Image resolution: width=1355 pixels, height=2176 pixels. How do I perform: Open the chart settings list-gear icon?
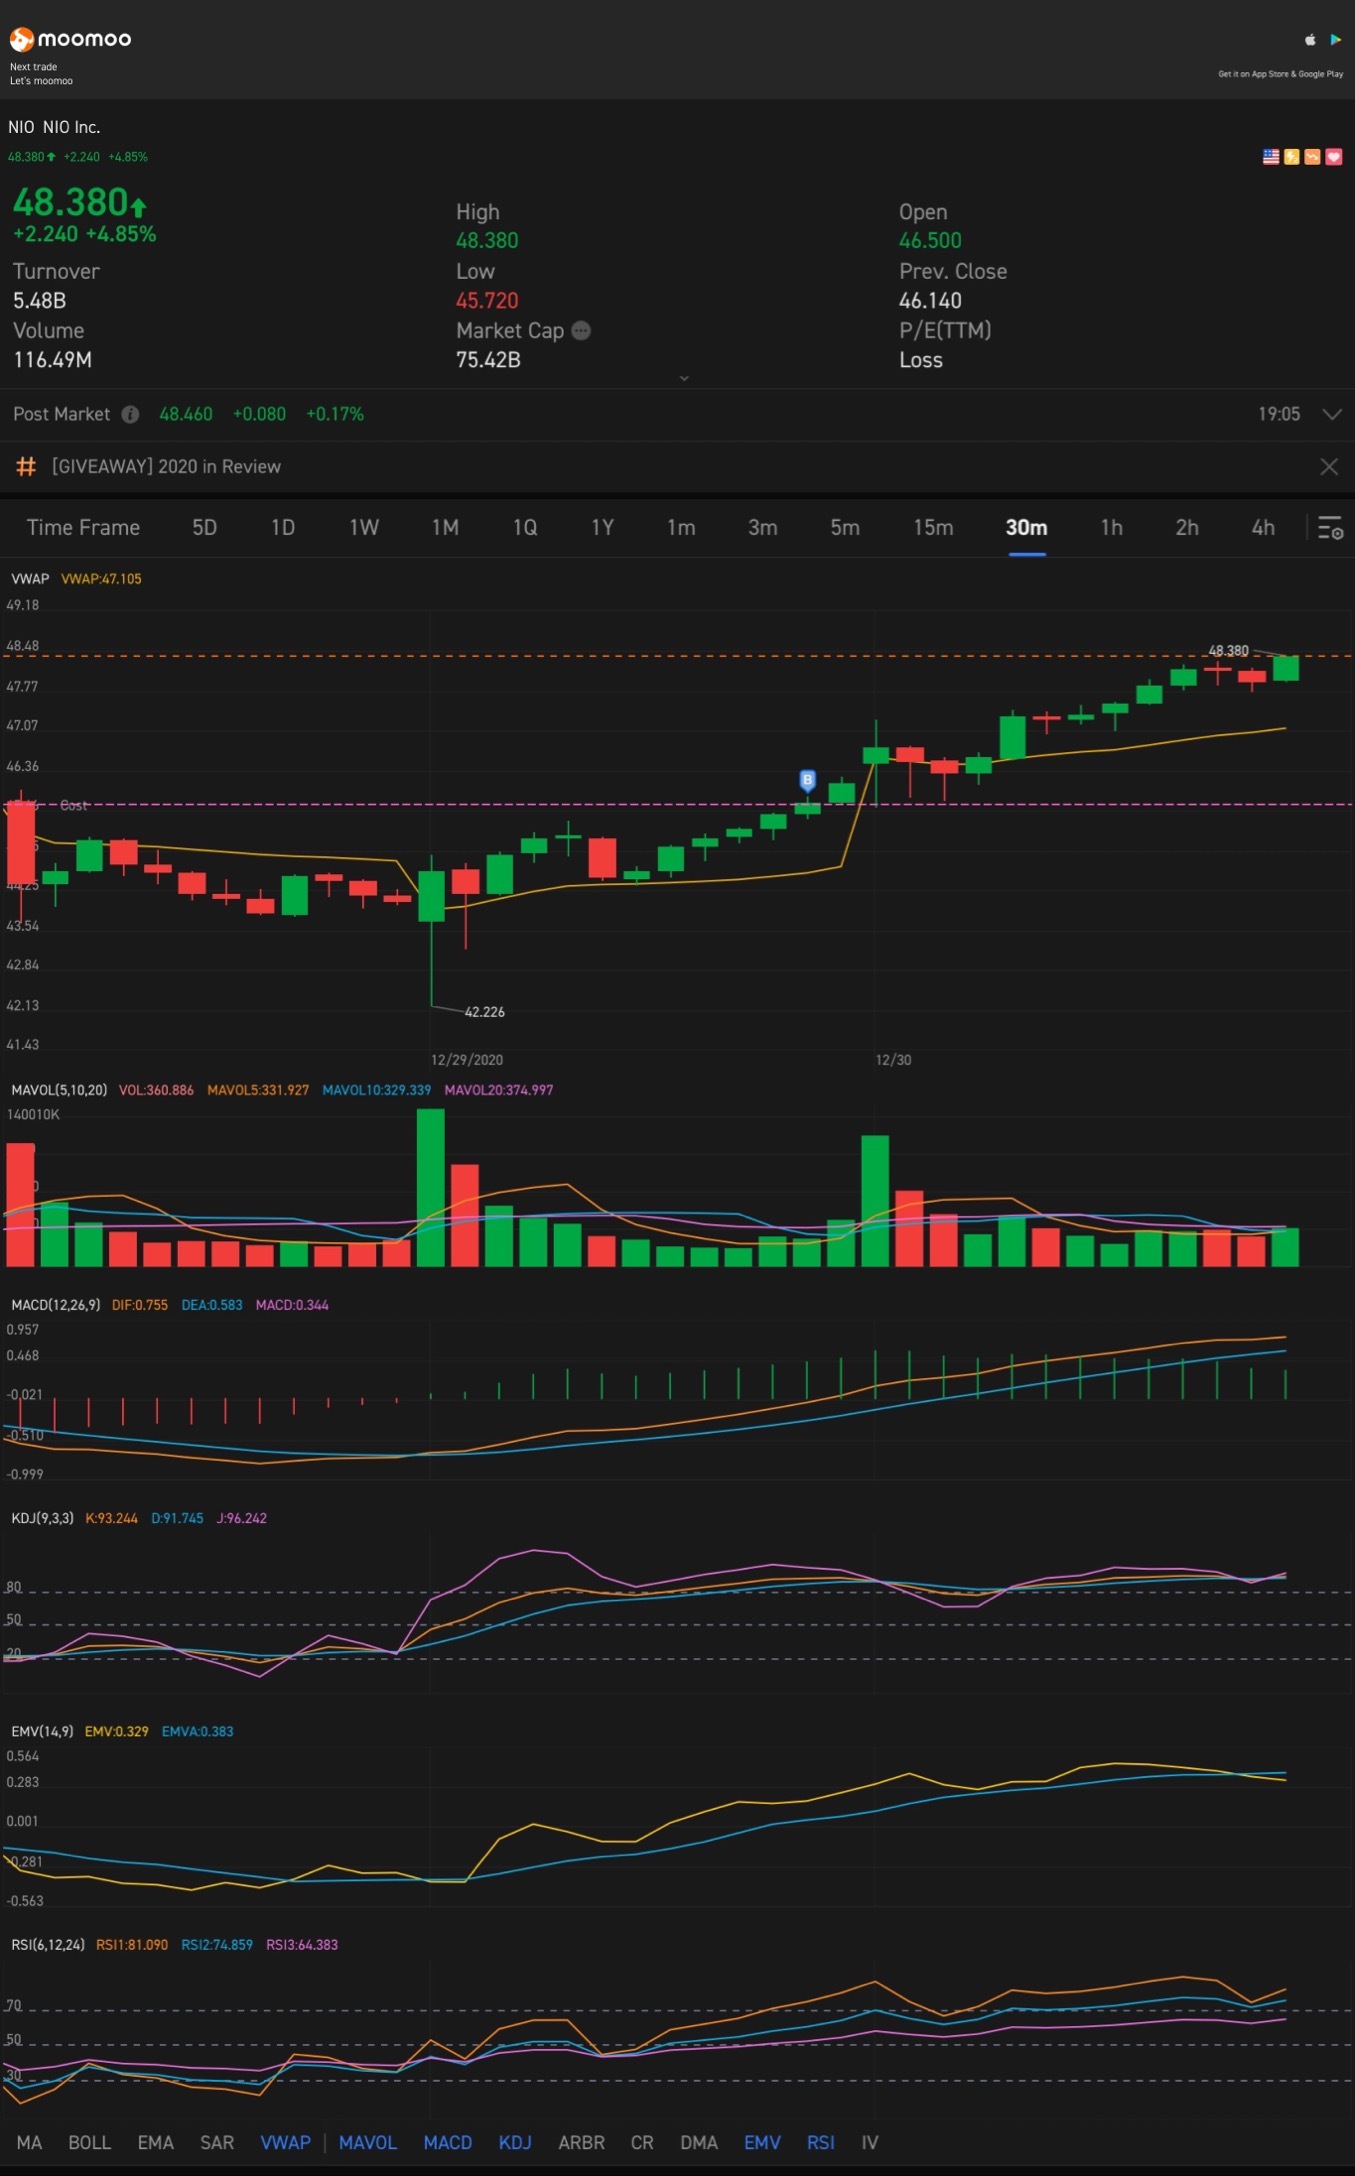click(1330, 528)
